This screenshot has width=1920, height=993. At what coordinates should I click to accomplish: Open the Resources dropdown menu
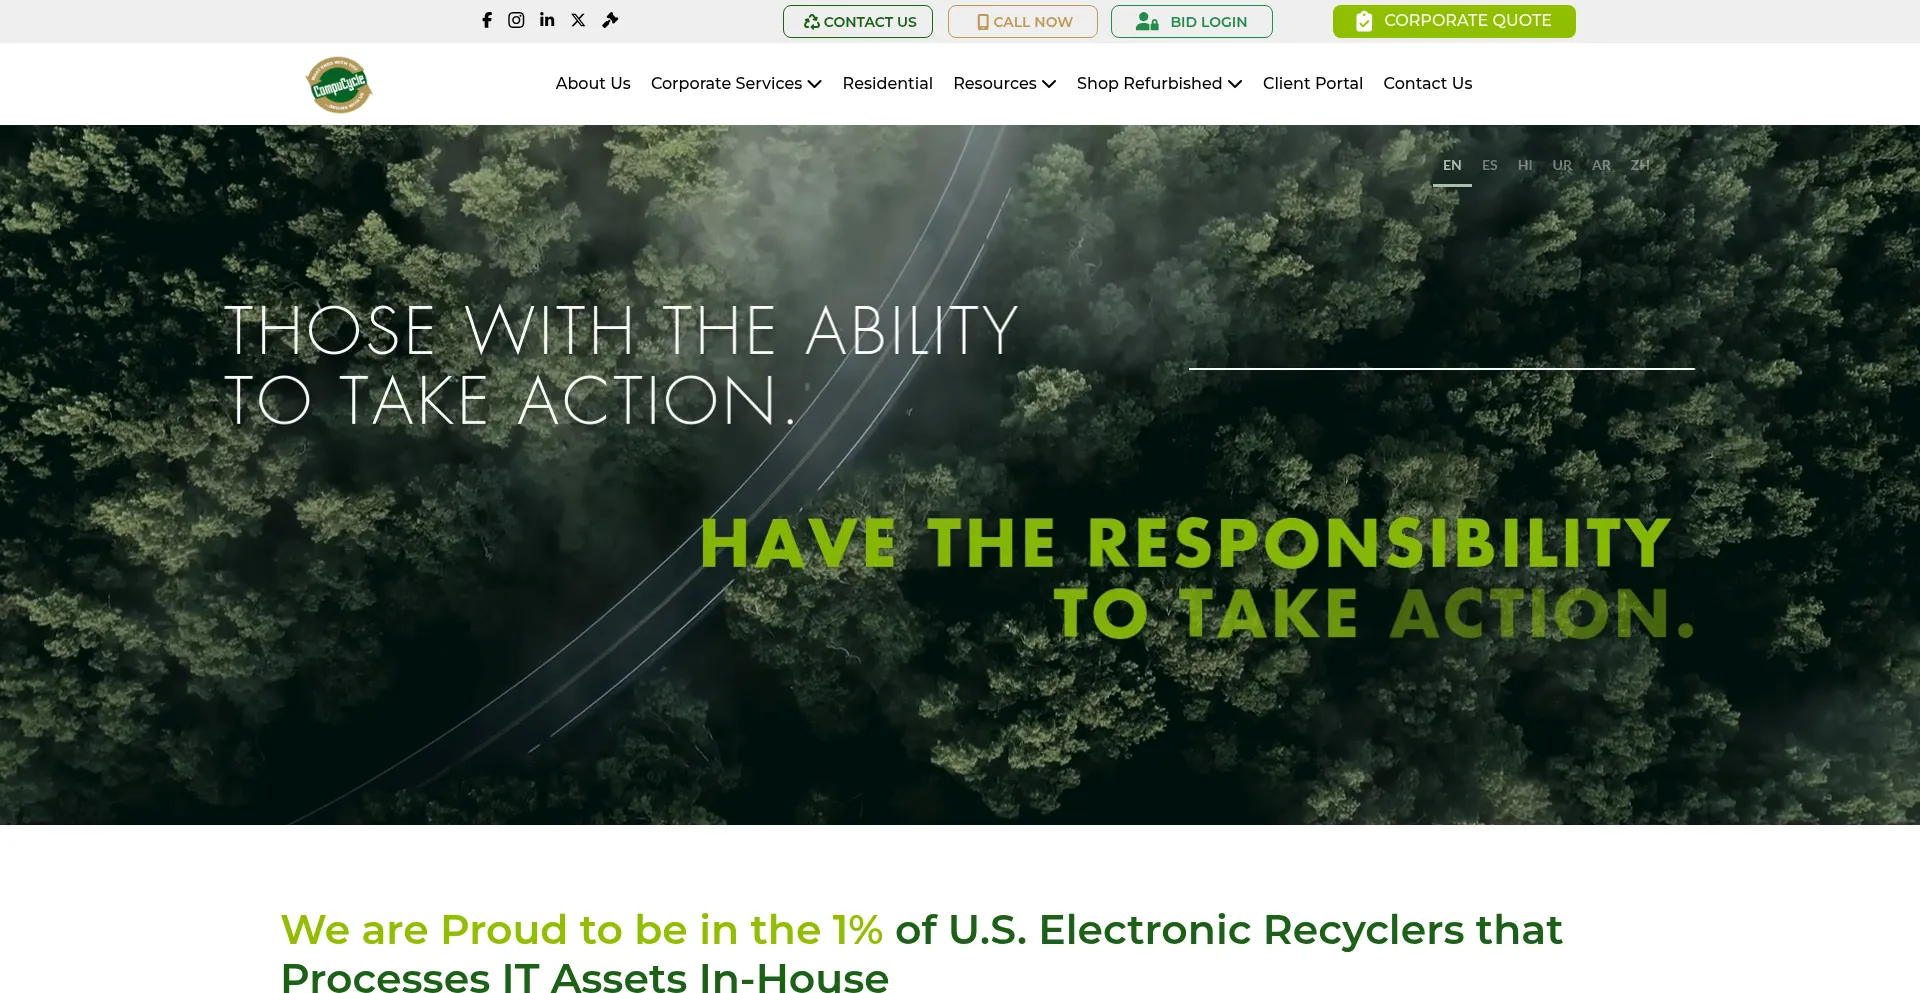coord(1004,83)
